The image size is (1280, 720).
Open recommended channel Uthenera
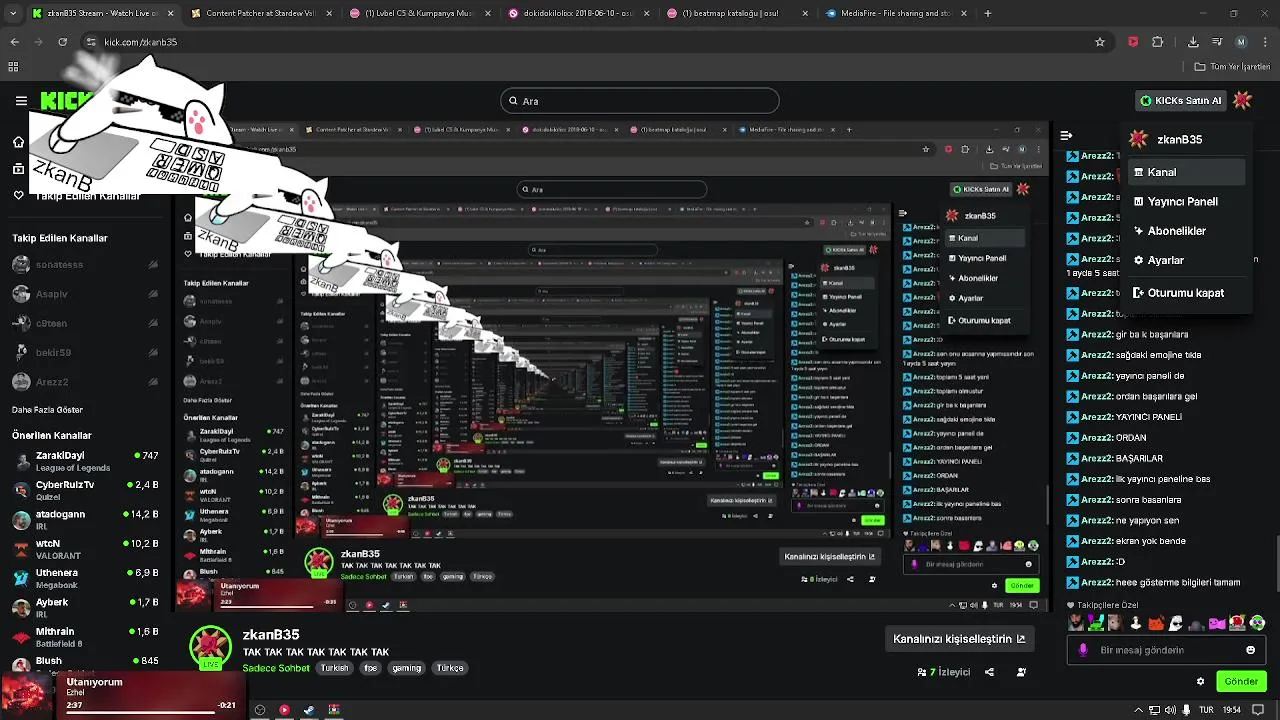pos(85,579)
